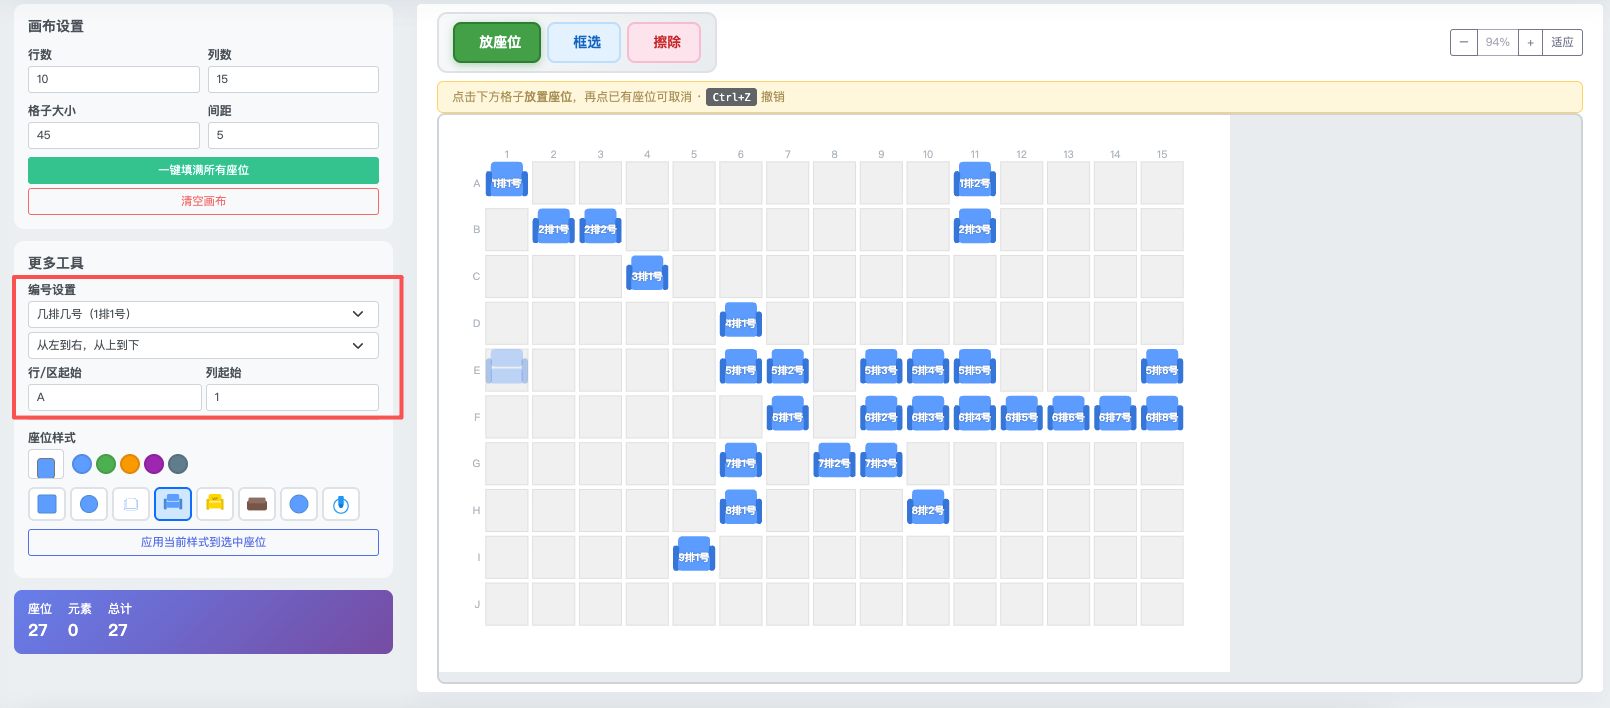Viewport: 1610px width, 708px height.
Task: Click the 行数 rows input field
Action: click(114, 79)
